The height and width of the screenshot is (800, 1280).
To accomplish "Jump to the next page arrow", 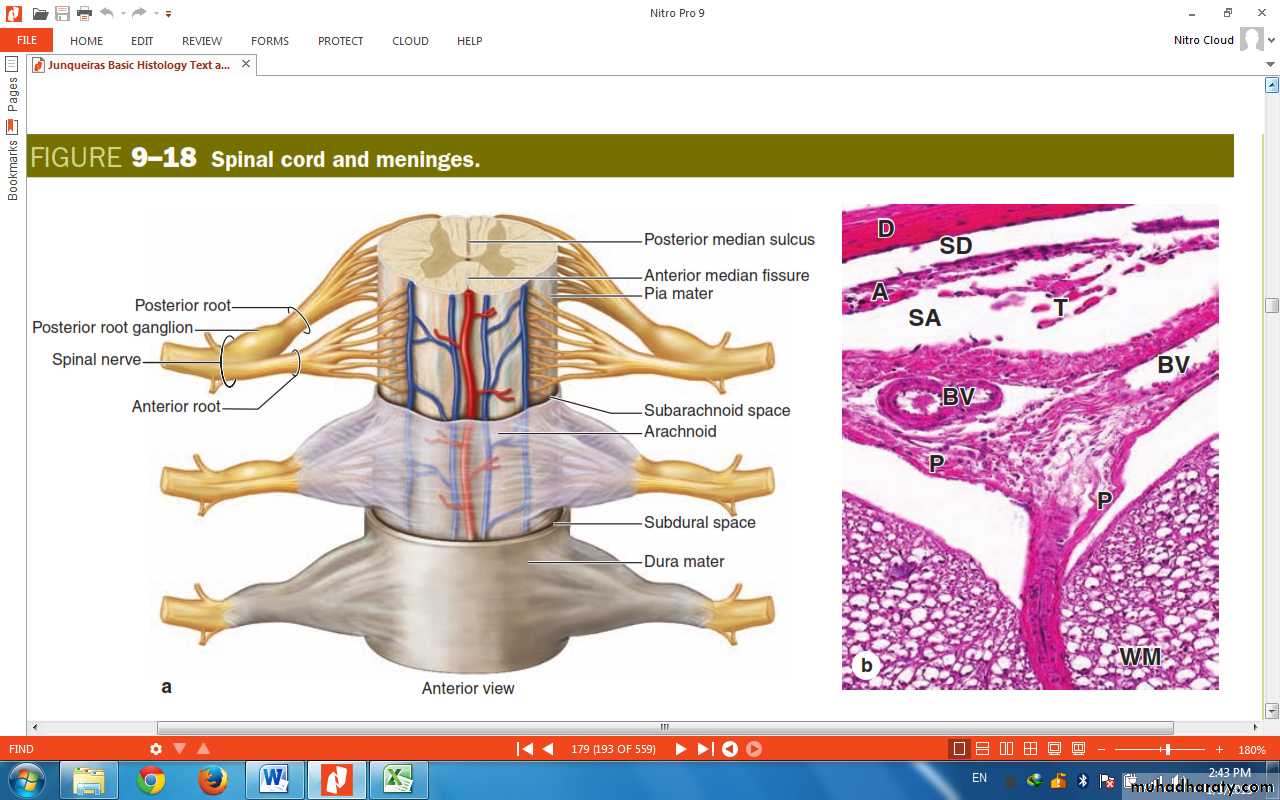I will click(x=680, y=749).
